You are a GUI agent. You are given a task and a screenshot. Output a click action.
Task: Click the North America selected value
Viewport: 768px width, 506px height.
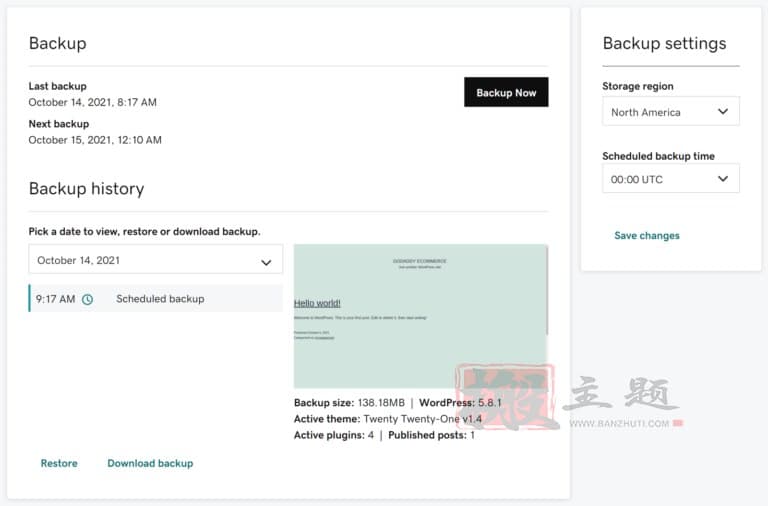pos(646,112)
